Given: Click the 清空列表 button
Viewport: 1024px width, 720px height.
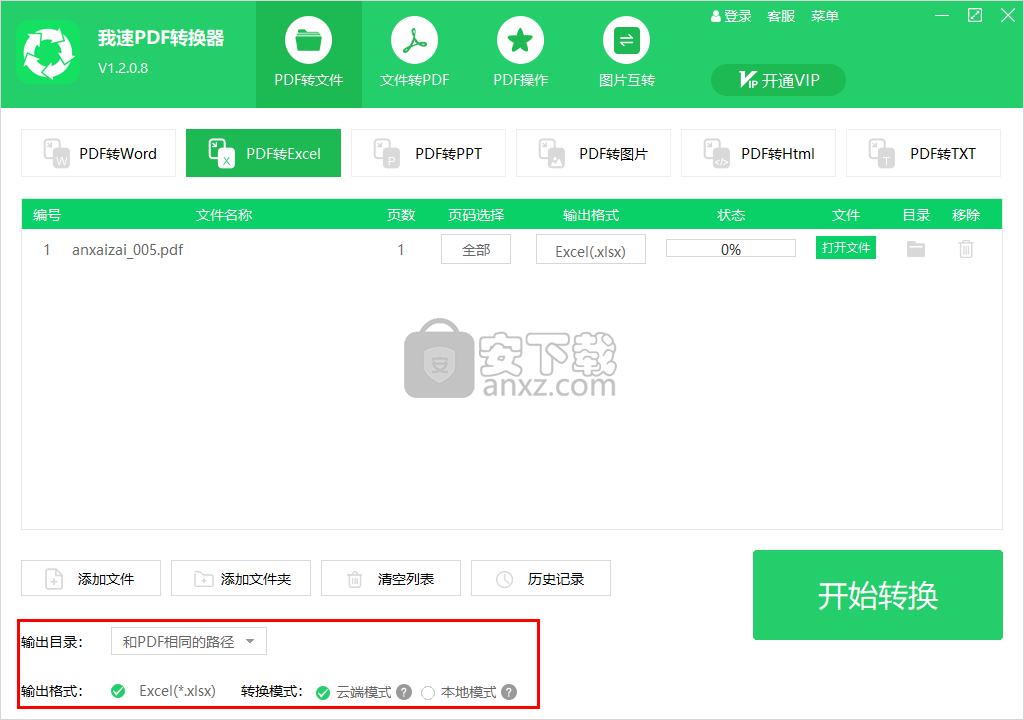Looking at the screenshot, I should [x=391, y=578].
